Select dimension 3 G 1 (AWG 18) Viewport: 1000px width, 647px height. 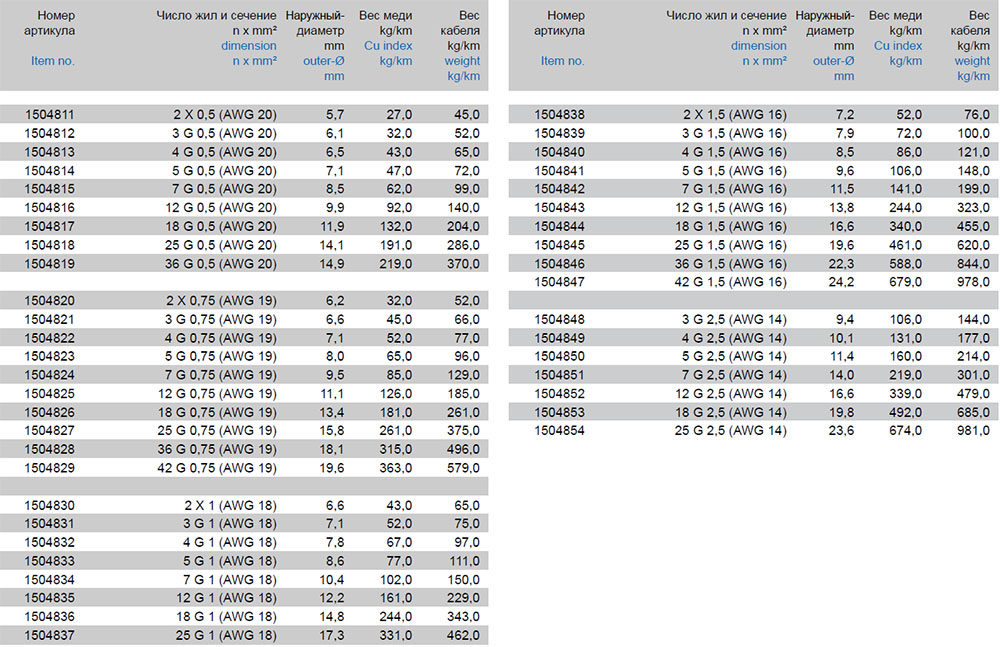pyautogui.click(x=230, y=524)
